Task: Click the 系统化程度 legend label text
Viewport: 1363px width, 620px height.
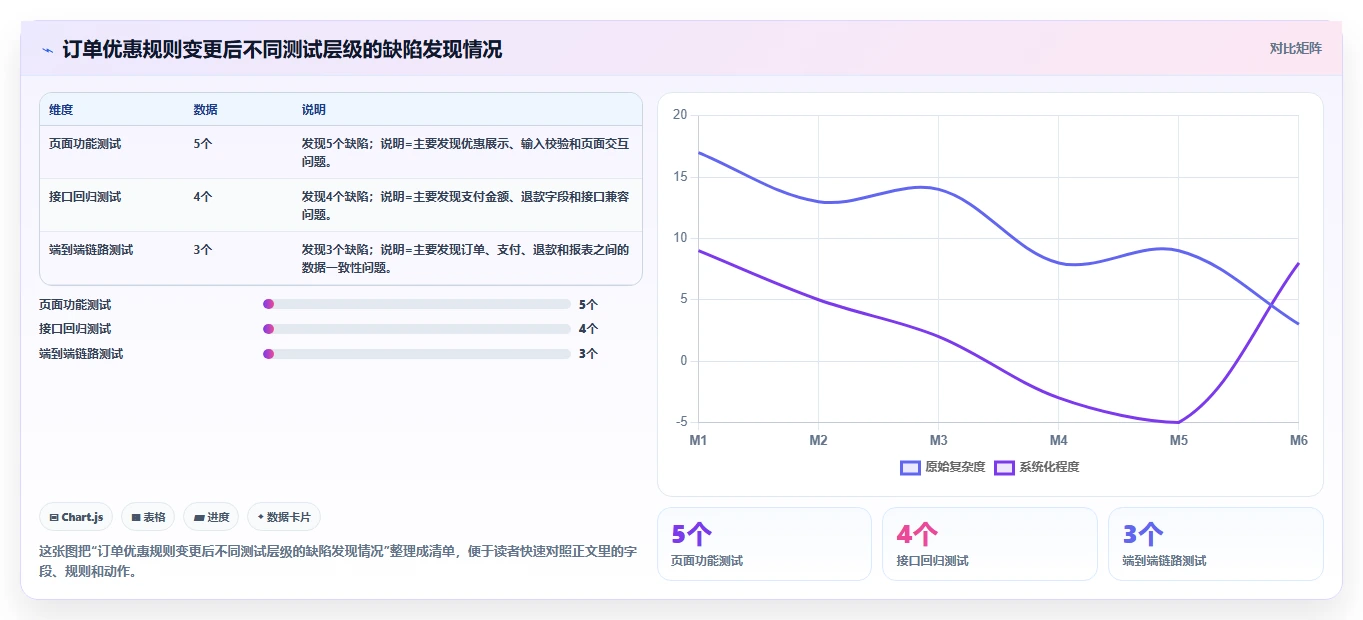Action: coord(1049,467)
